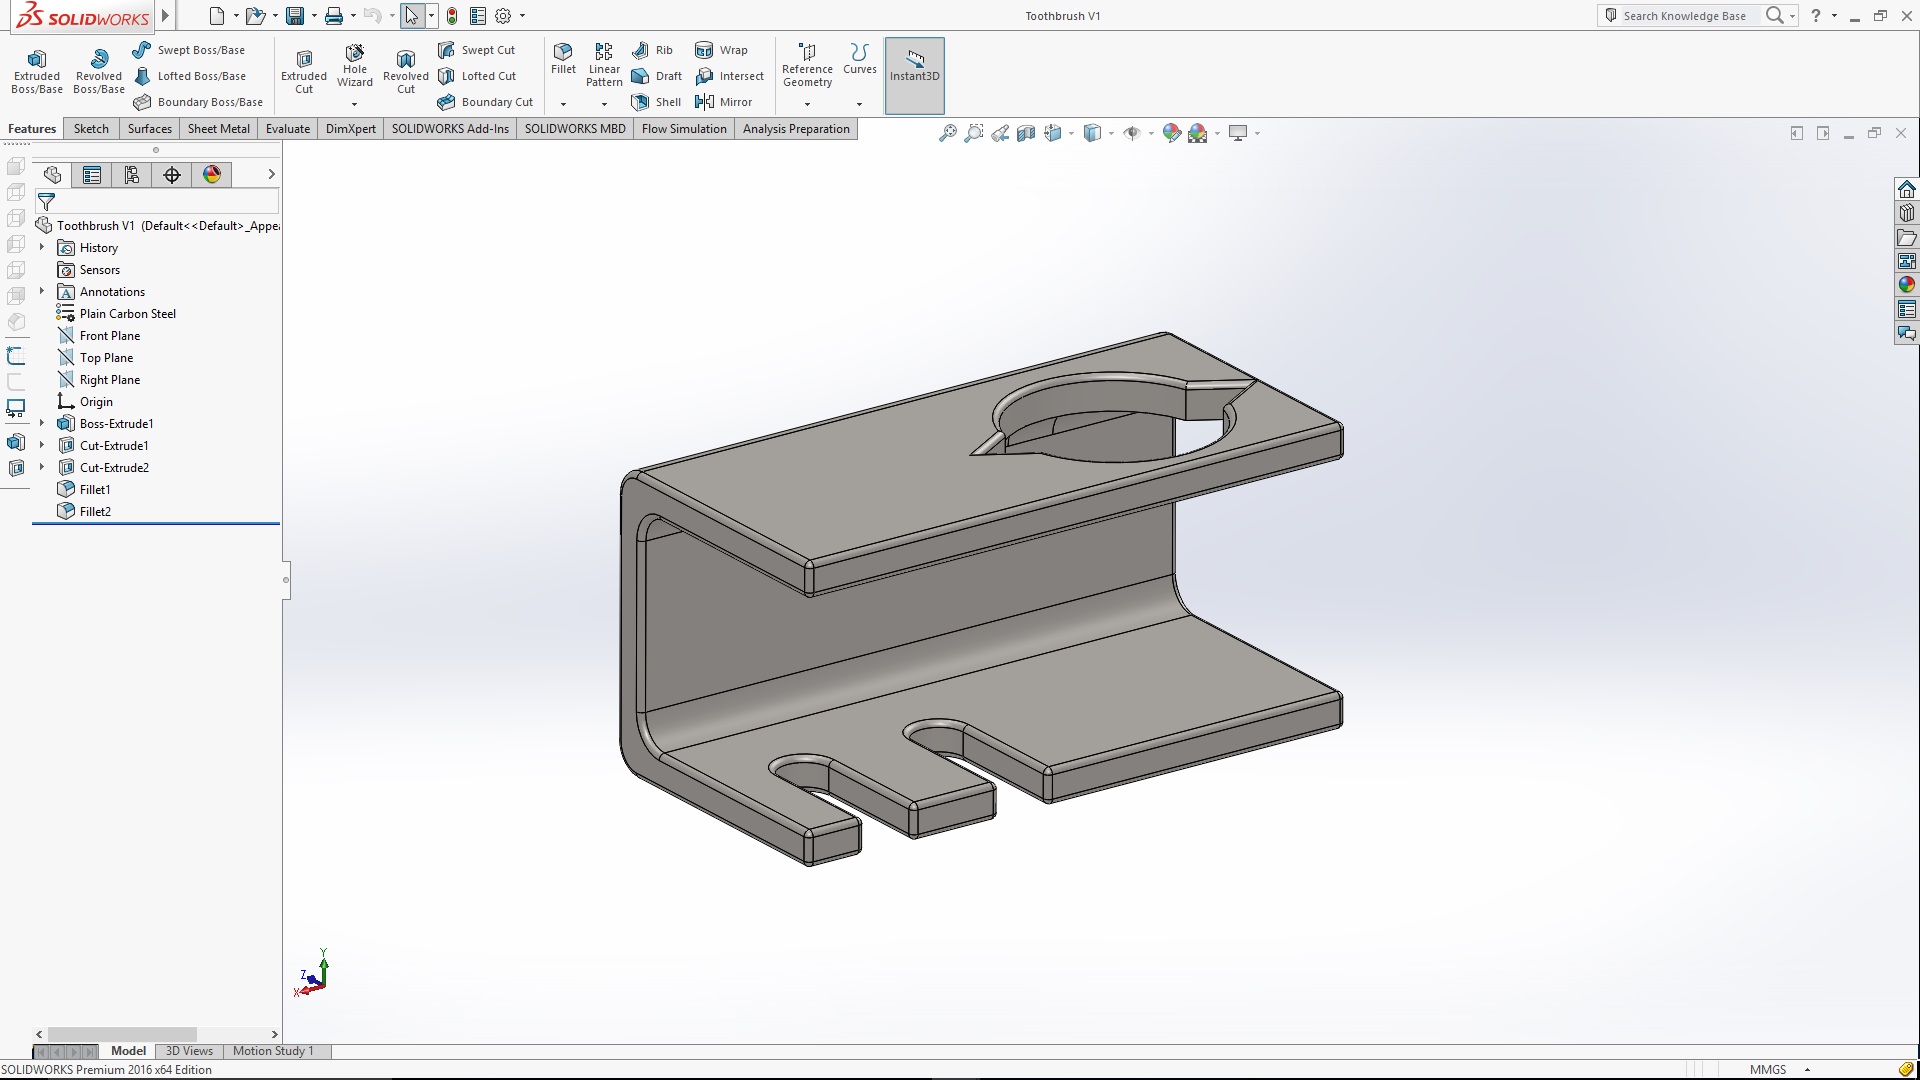The width and height of the screenshot is (1920, 1080).
Task: Open the Linear Pattern tool
Action: pos(604,66)
